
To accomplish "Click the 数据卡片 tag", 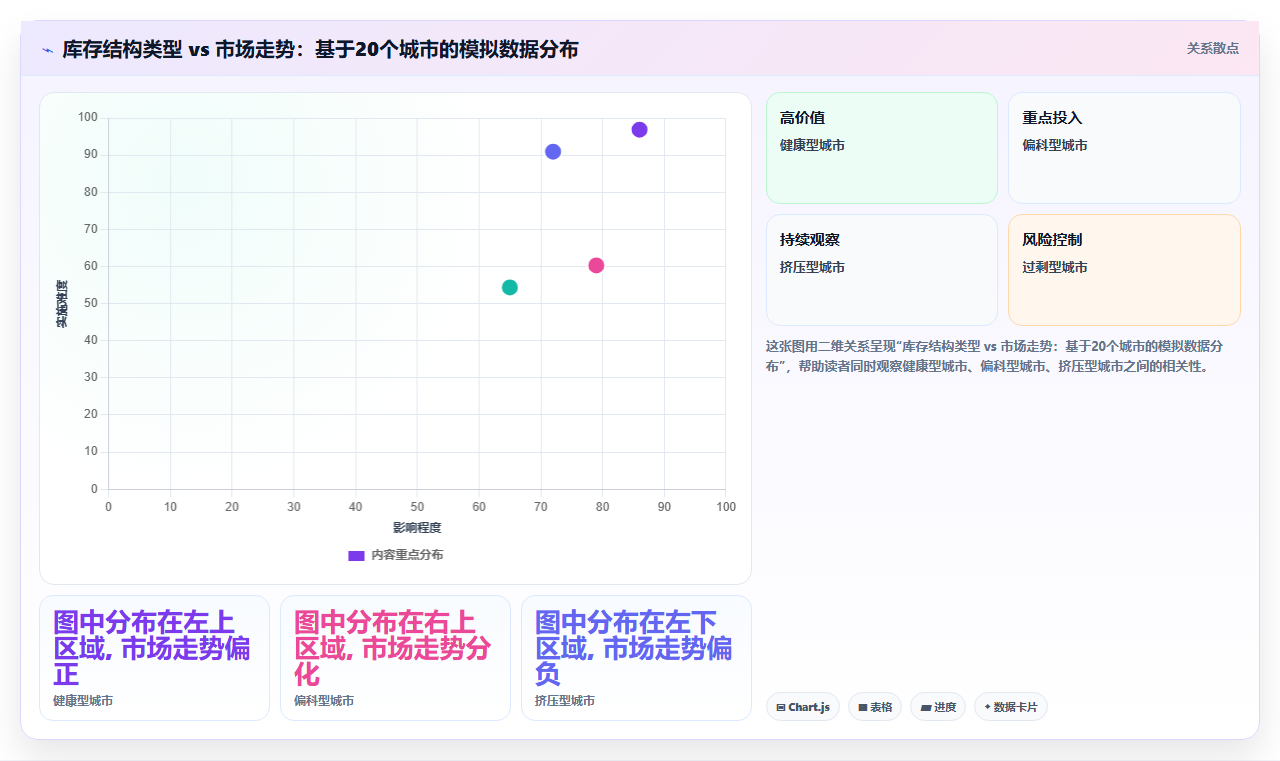I will point(1011,707).
